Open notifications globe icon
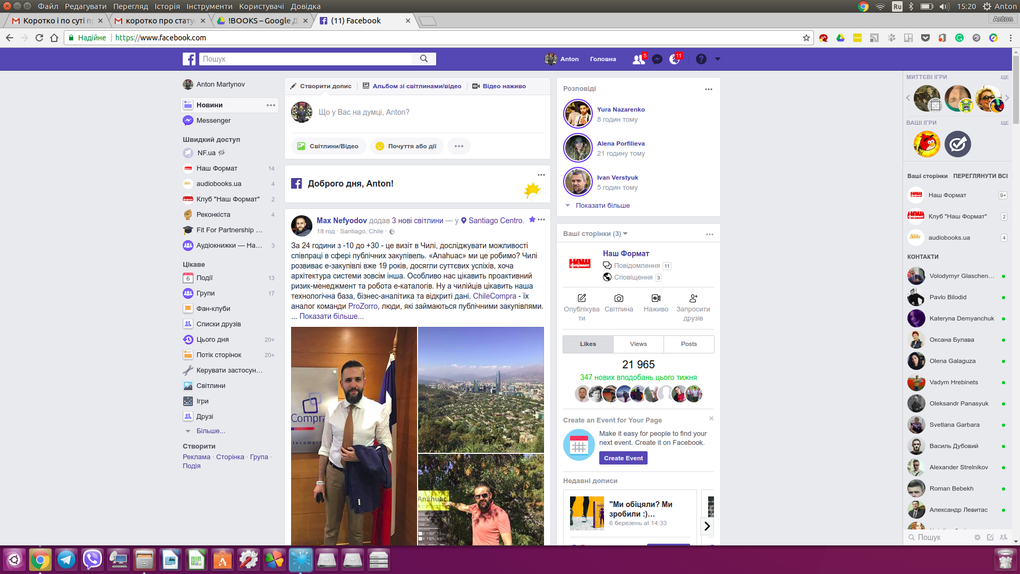This screenshot has height=574, width=1020. click(x=675, y=59)
